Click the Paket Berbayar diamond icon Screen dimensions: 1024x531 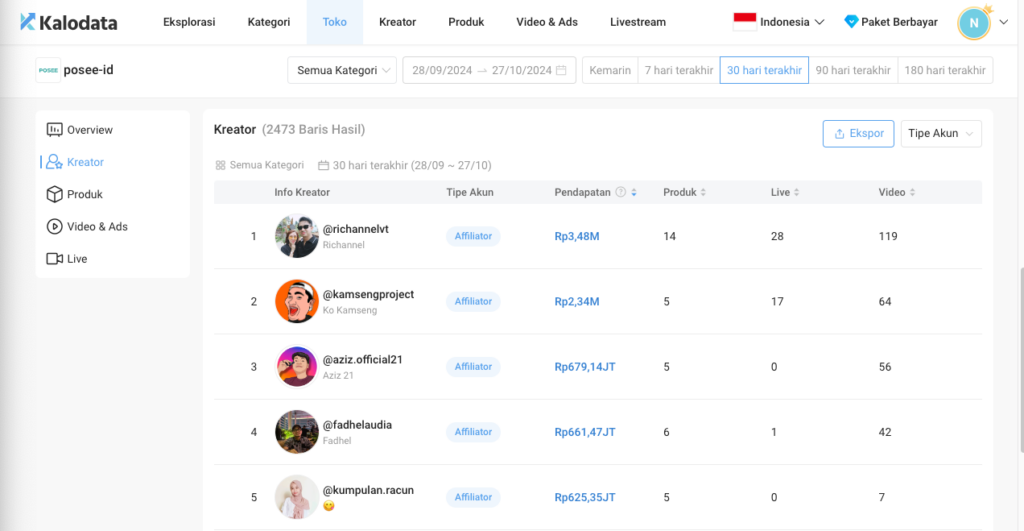(850, 22)
